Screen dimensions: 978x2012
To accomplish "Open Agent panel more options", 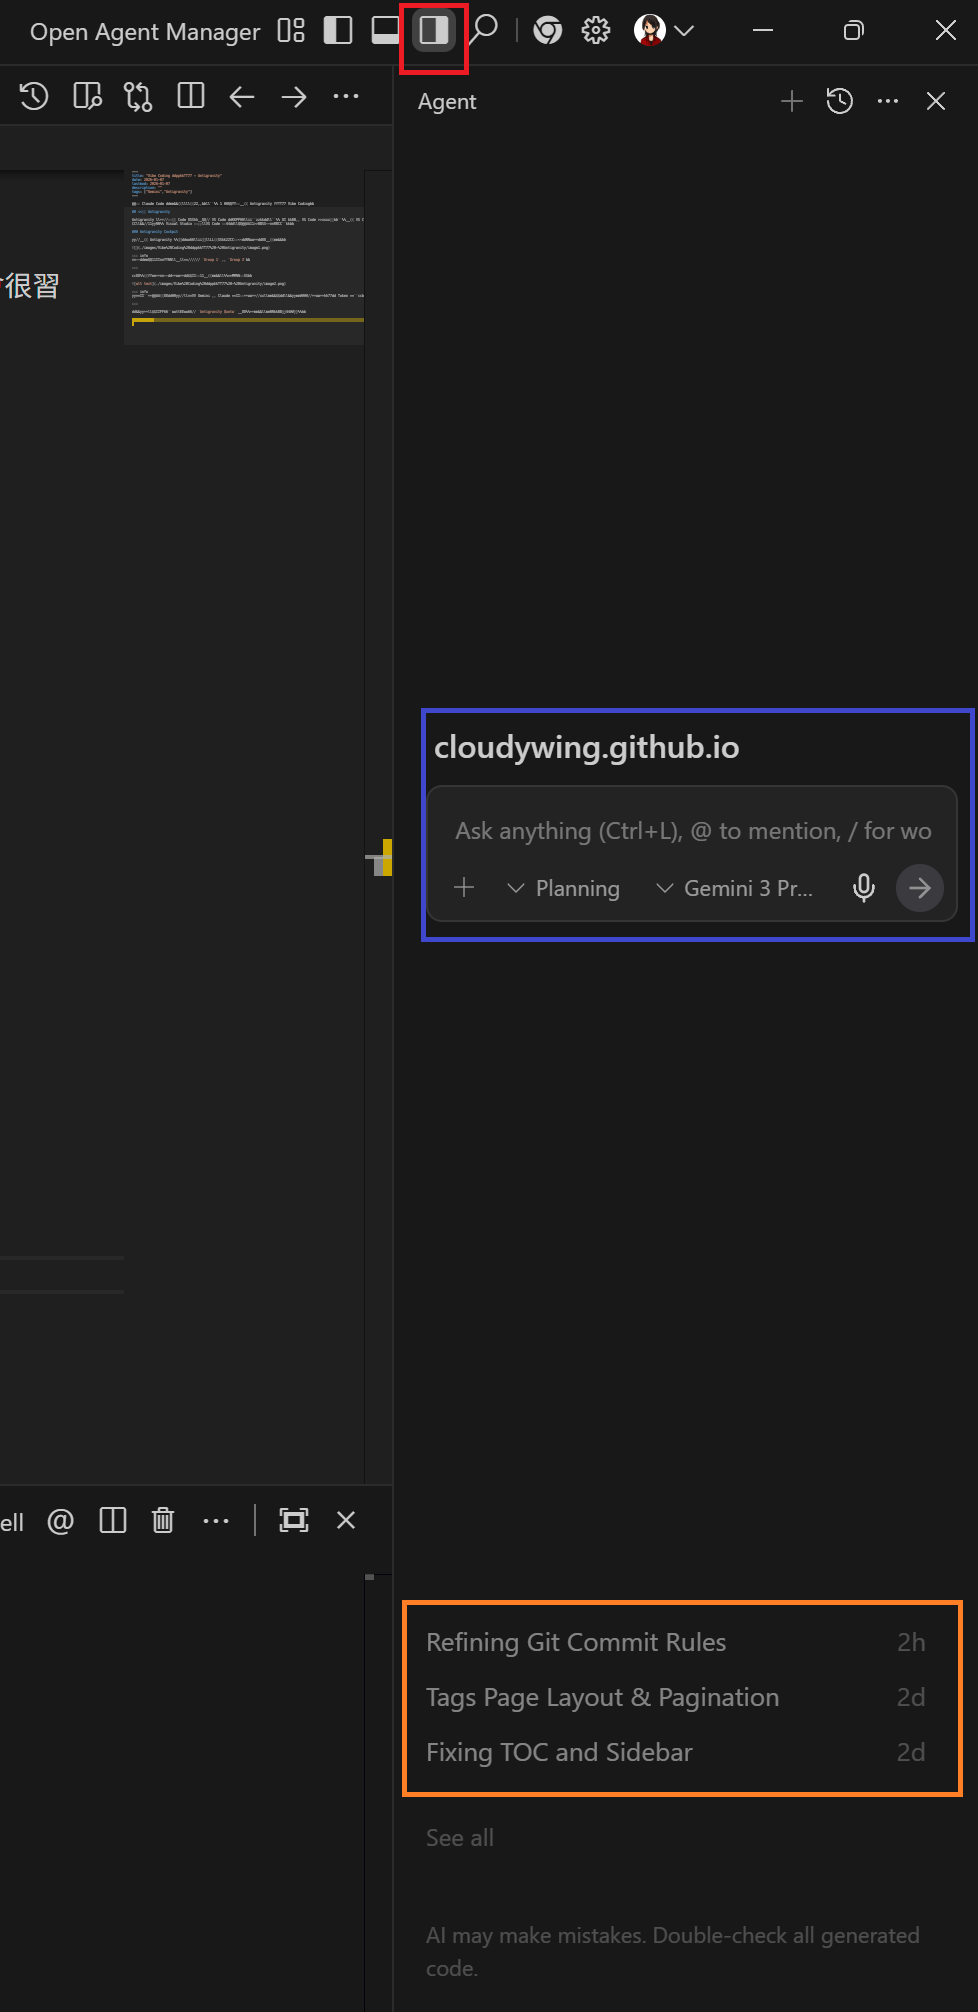I will pos(888,101).
